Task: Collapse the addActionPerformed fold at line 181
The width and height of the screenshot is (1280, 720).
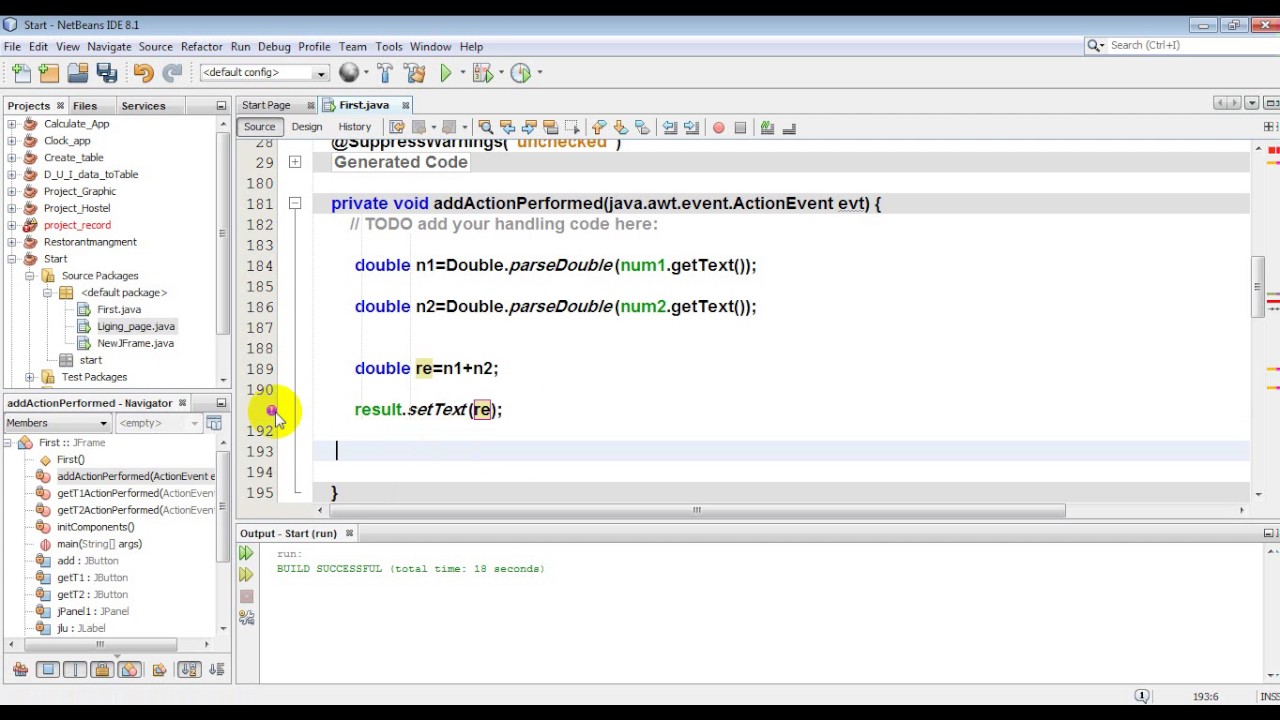Action: pyautogui.click(x=295, y=203)
